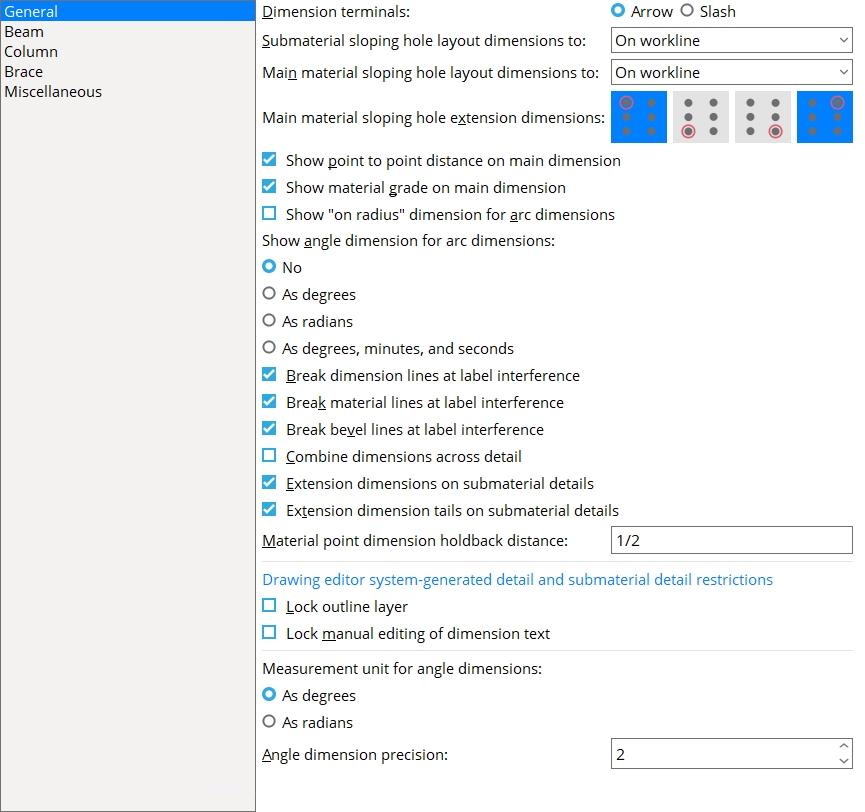Enable Show "on radius" dimension for arcs
Image resolution: width=865 pixels, height=812 pixels.
269,214
